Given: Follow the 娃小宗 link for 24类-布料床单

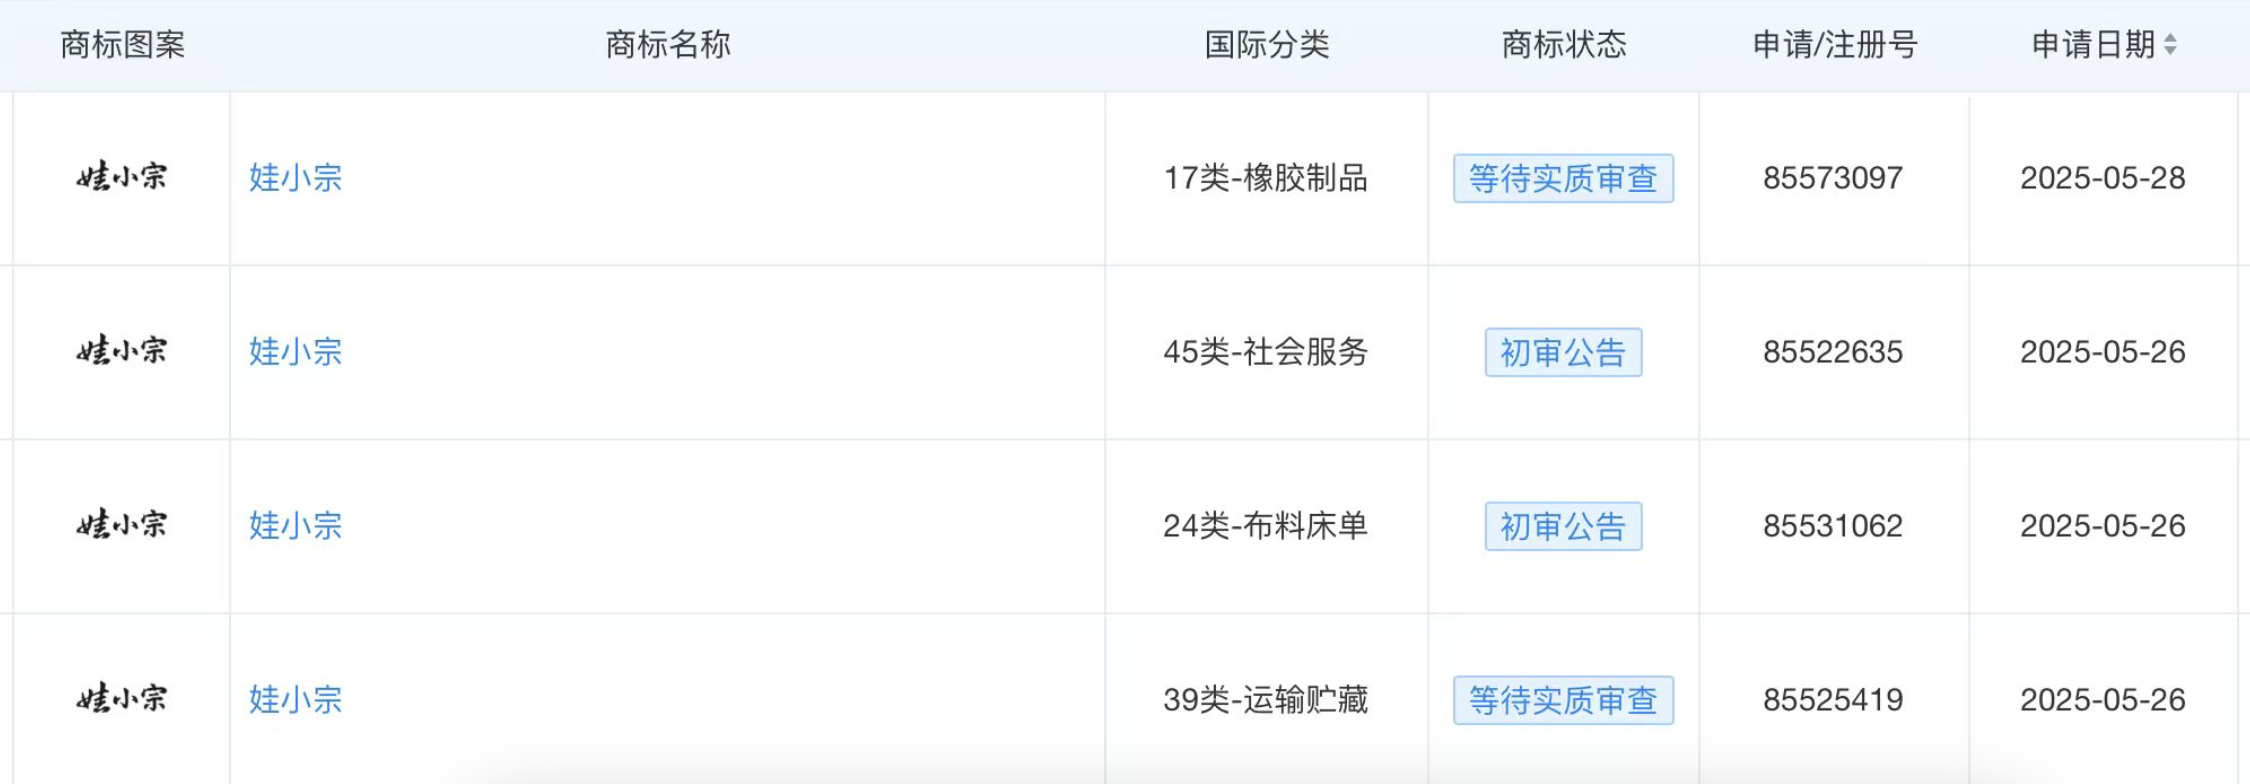Looking at the screenshot, I should point(295,526).
